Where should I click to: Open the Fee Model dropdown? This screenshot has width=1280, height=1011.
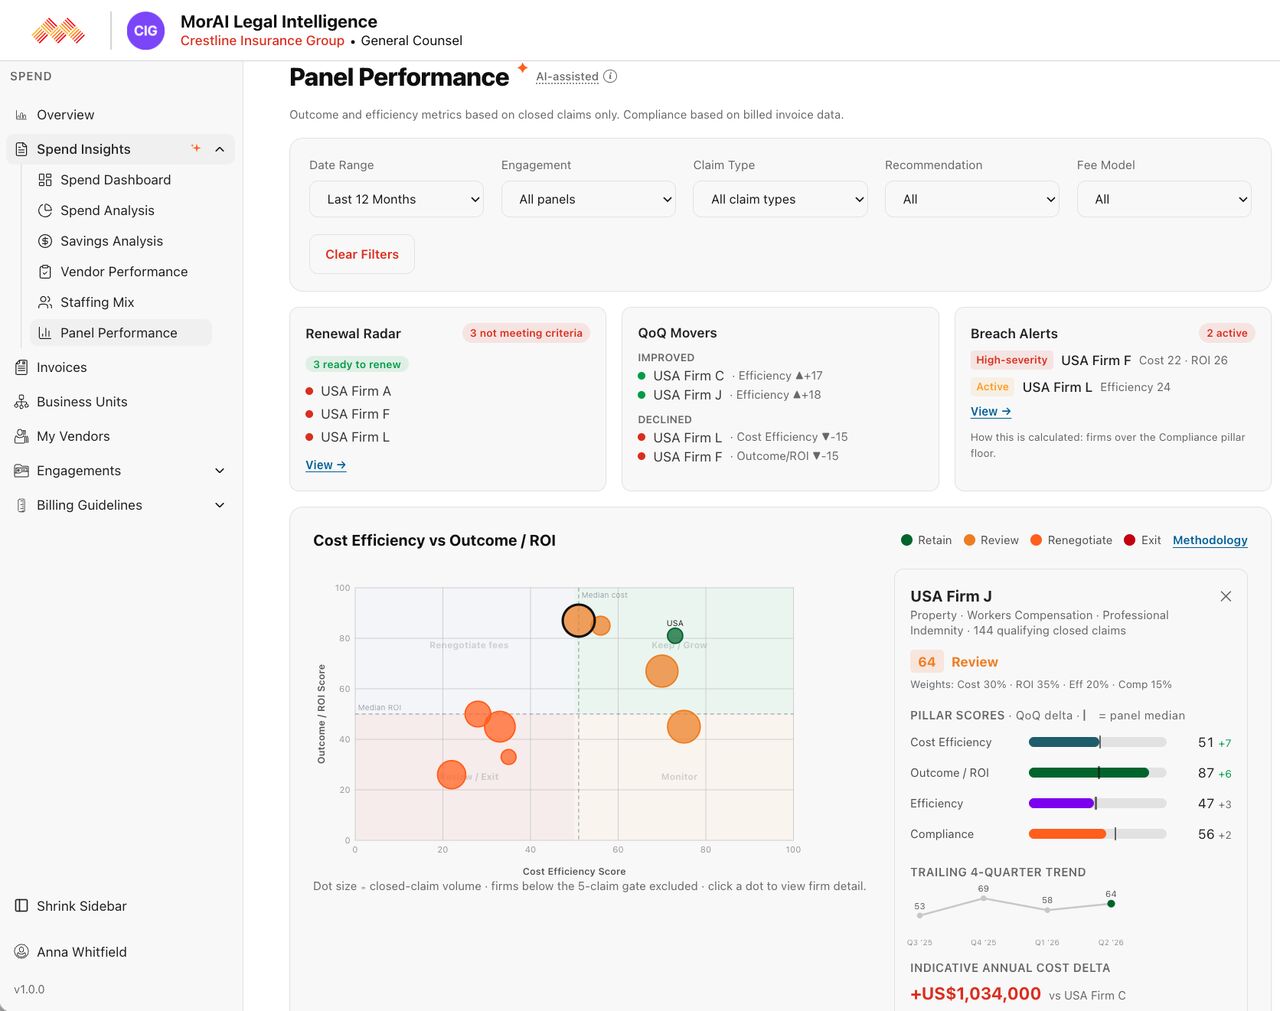(1164, 199)
